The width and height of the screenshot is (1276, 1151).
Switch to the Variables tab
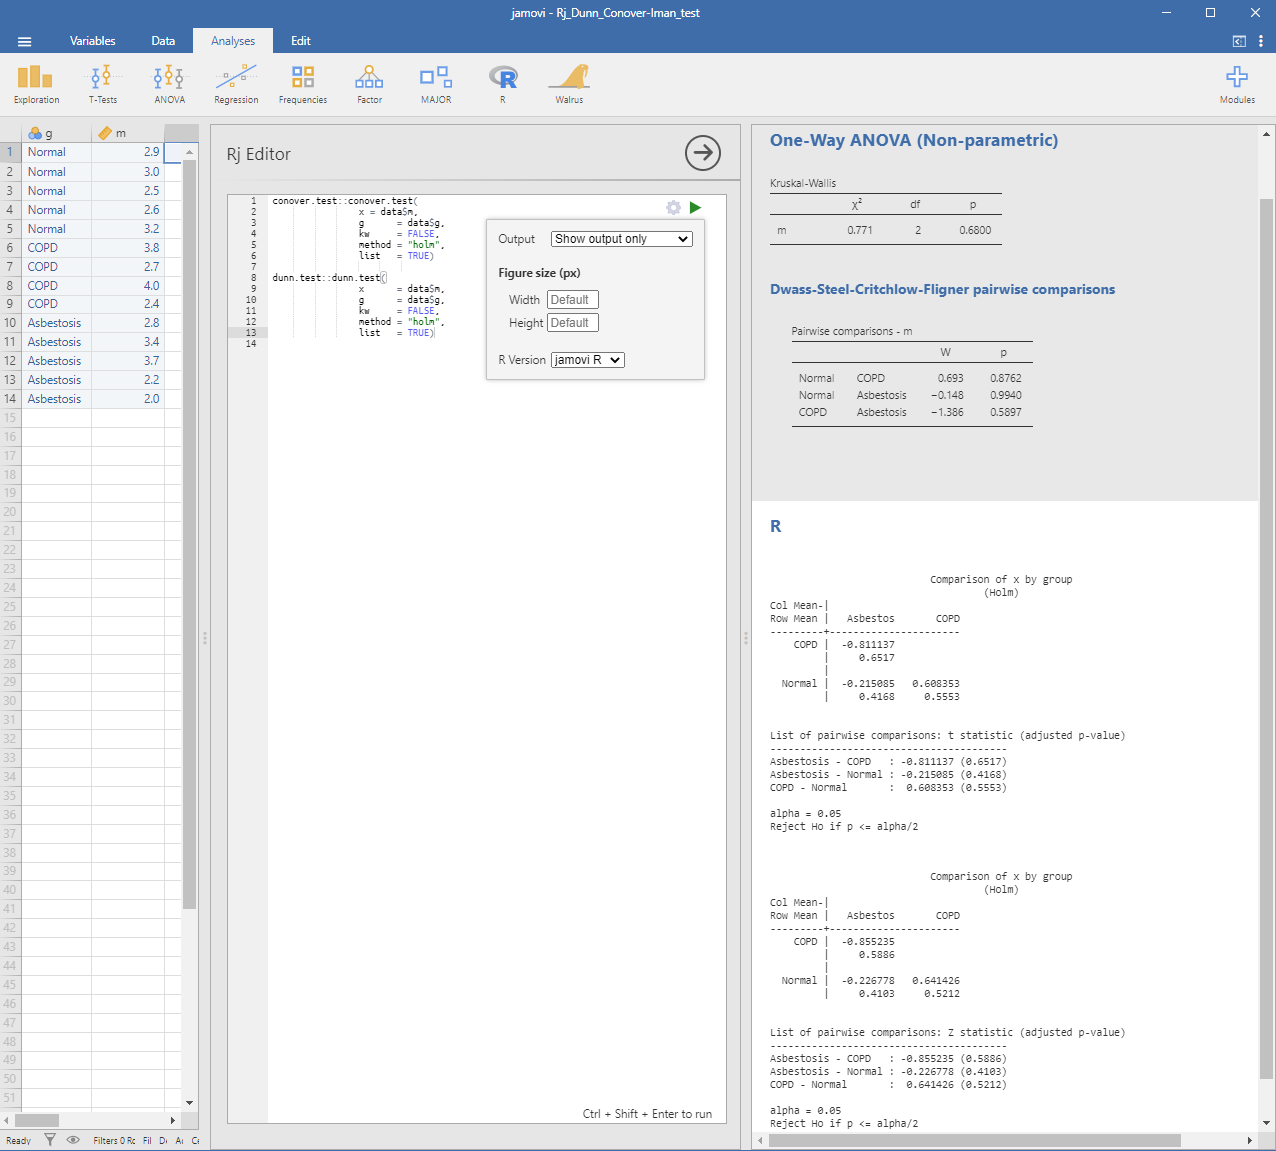(92, 41)
